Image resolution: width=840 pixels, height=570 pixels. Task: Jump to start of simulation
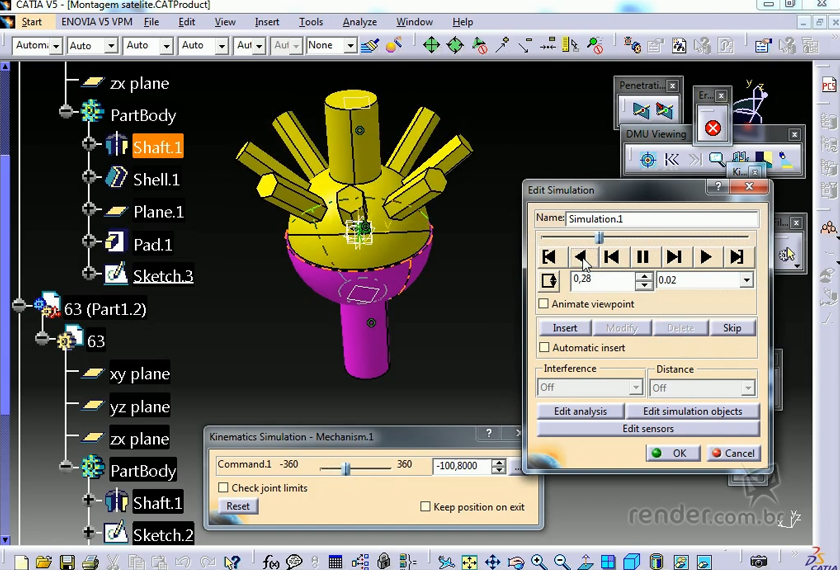click(x=549, y=257)
